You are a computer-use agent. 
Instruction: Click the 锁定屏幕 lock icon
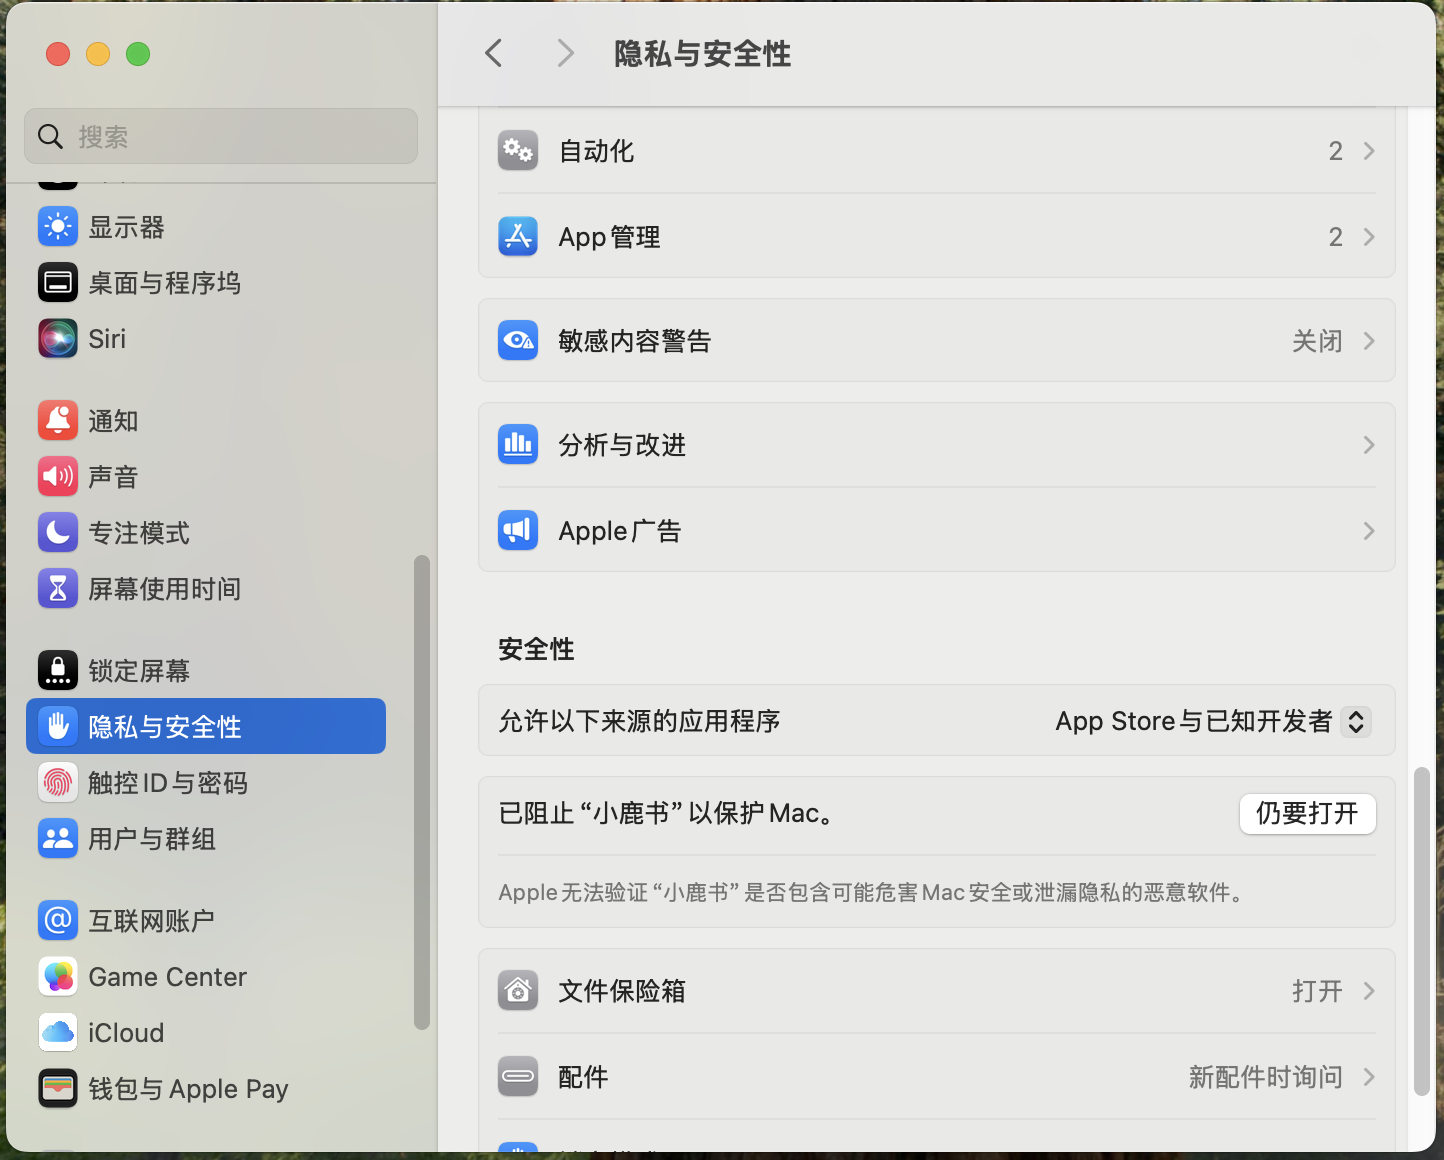58,671
